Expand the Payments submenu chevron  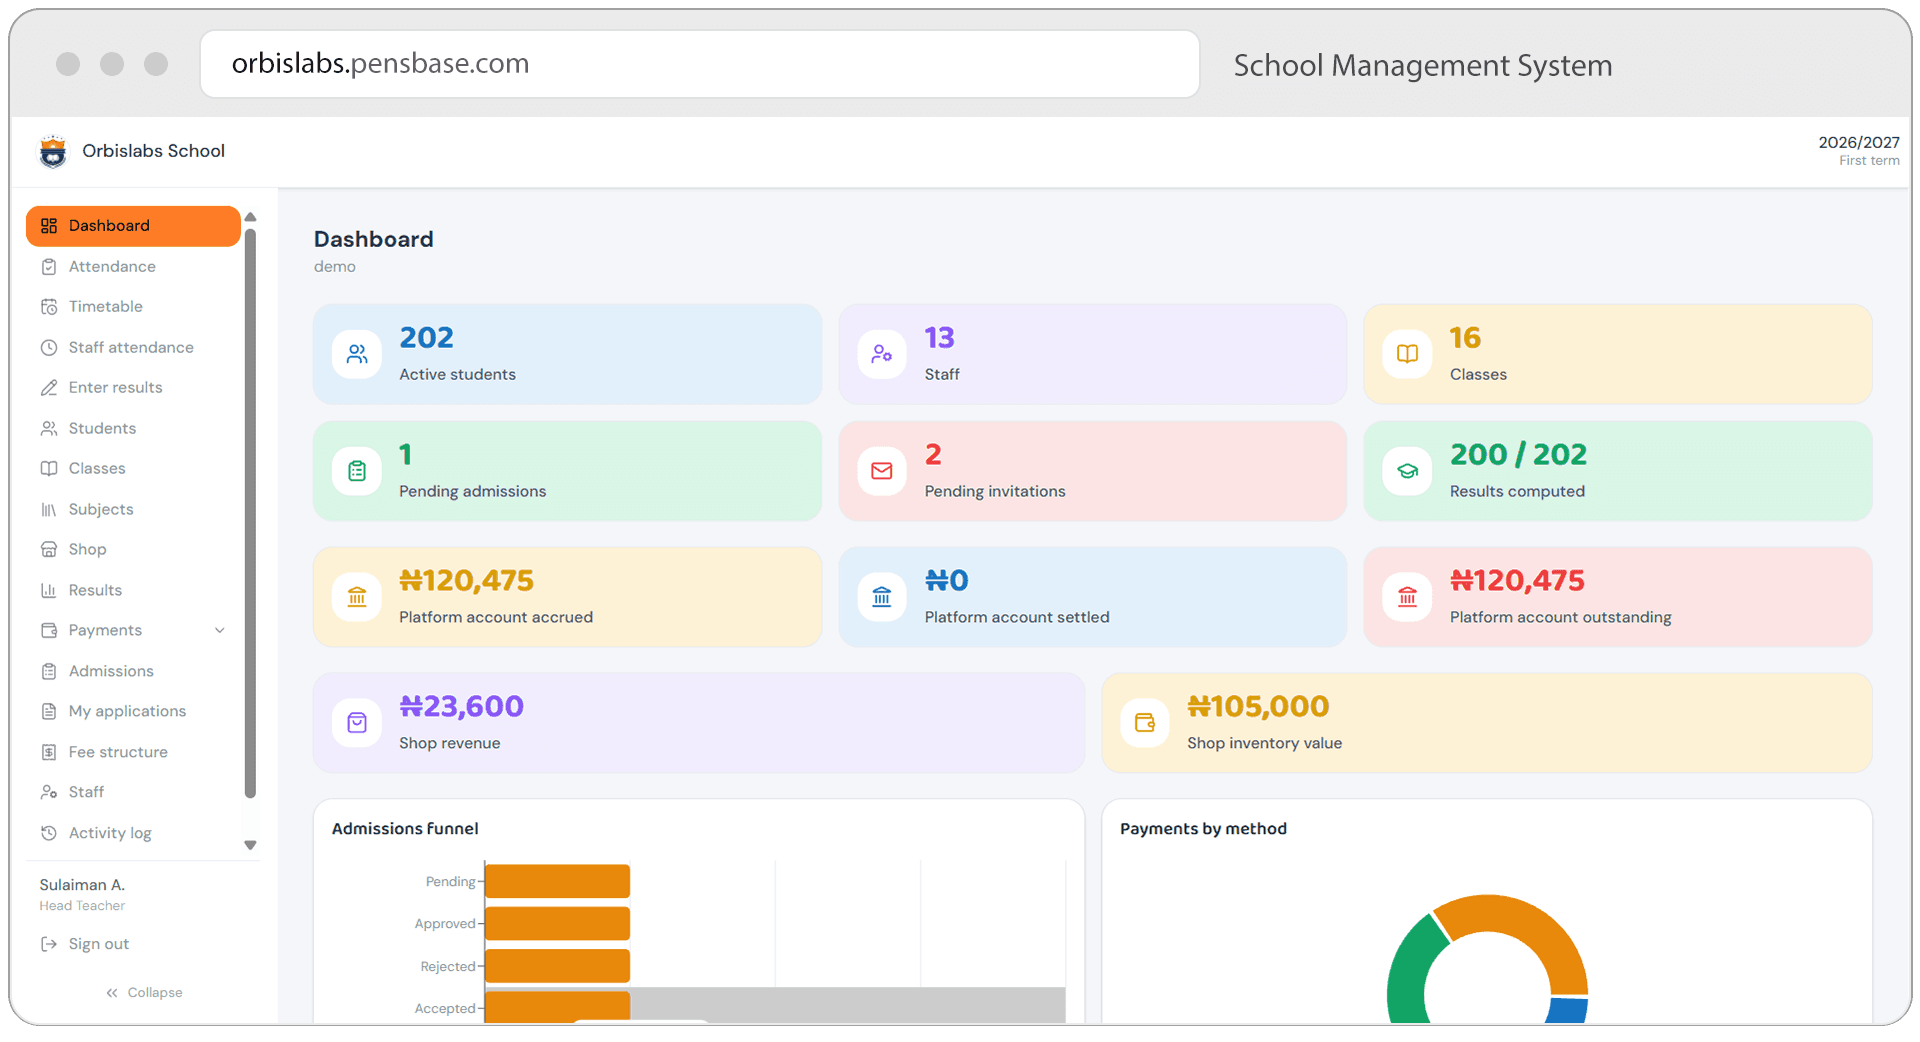(220, 631)
